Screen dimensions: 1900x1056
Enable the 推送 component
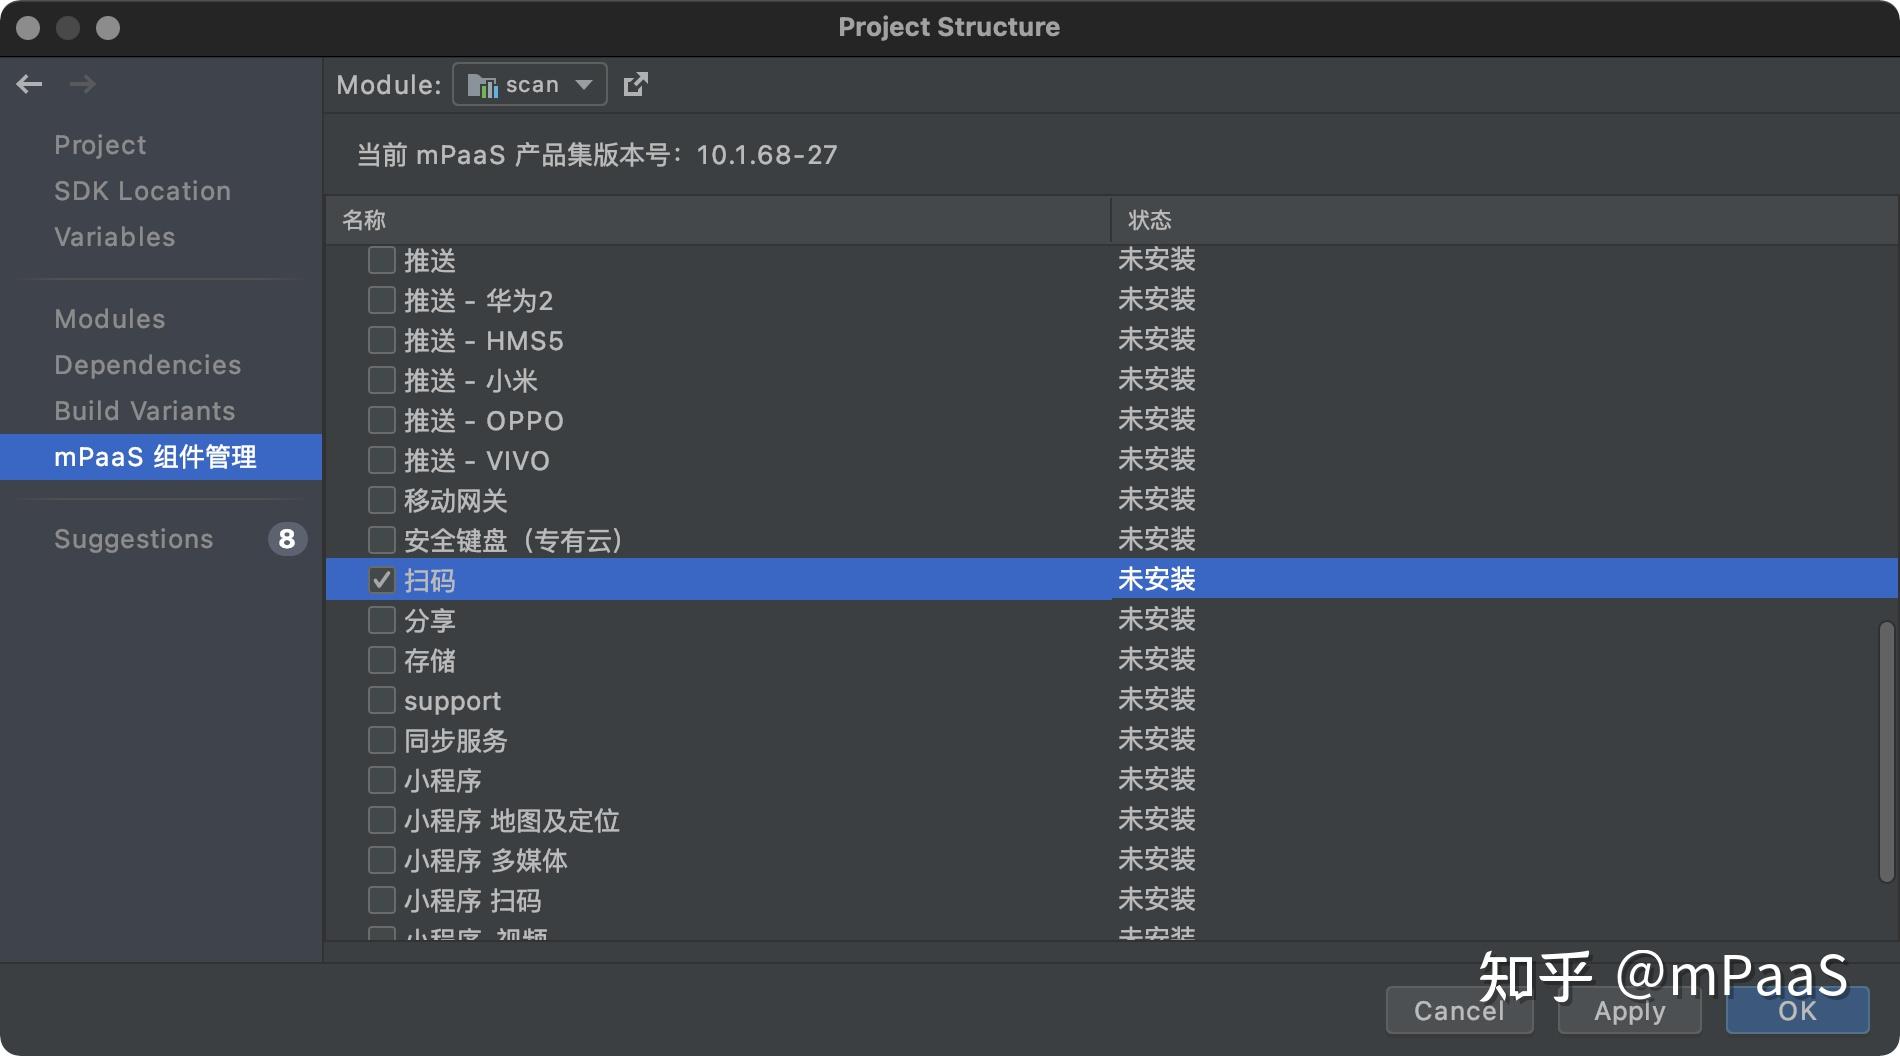[x=381, y=260]
